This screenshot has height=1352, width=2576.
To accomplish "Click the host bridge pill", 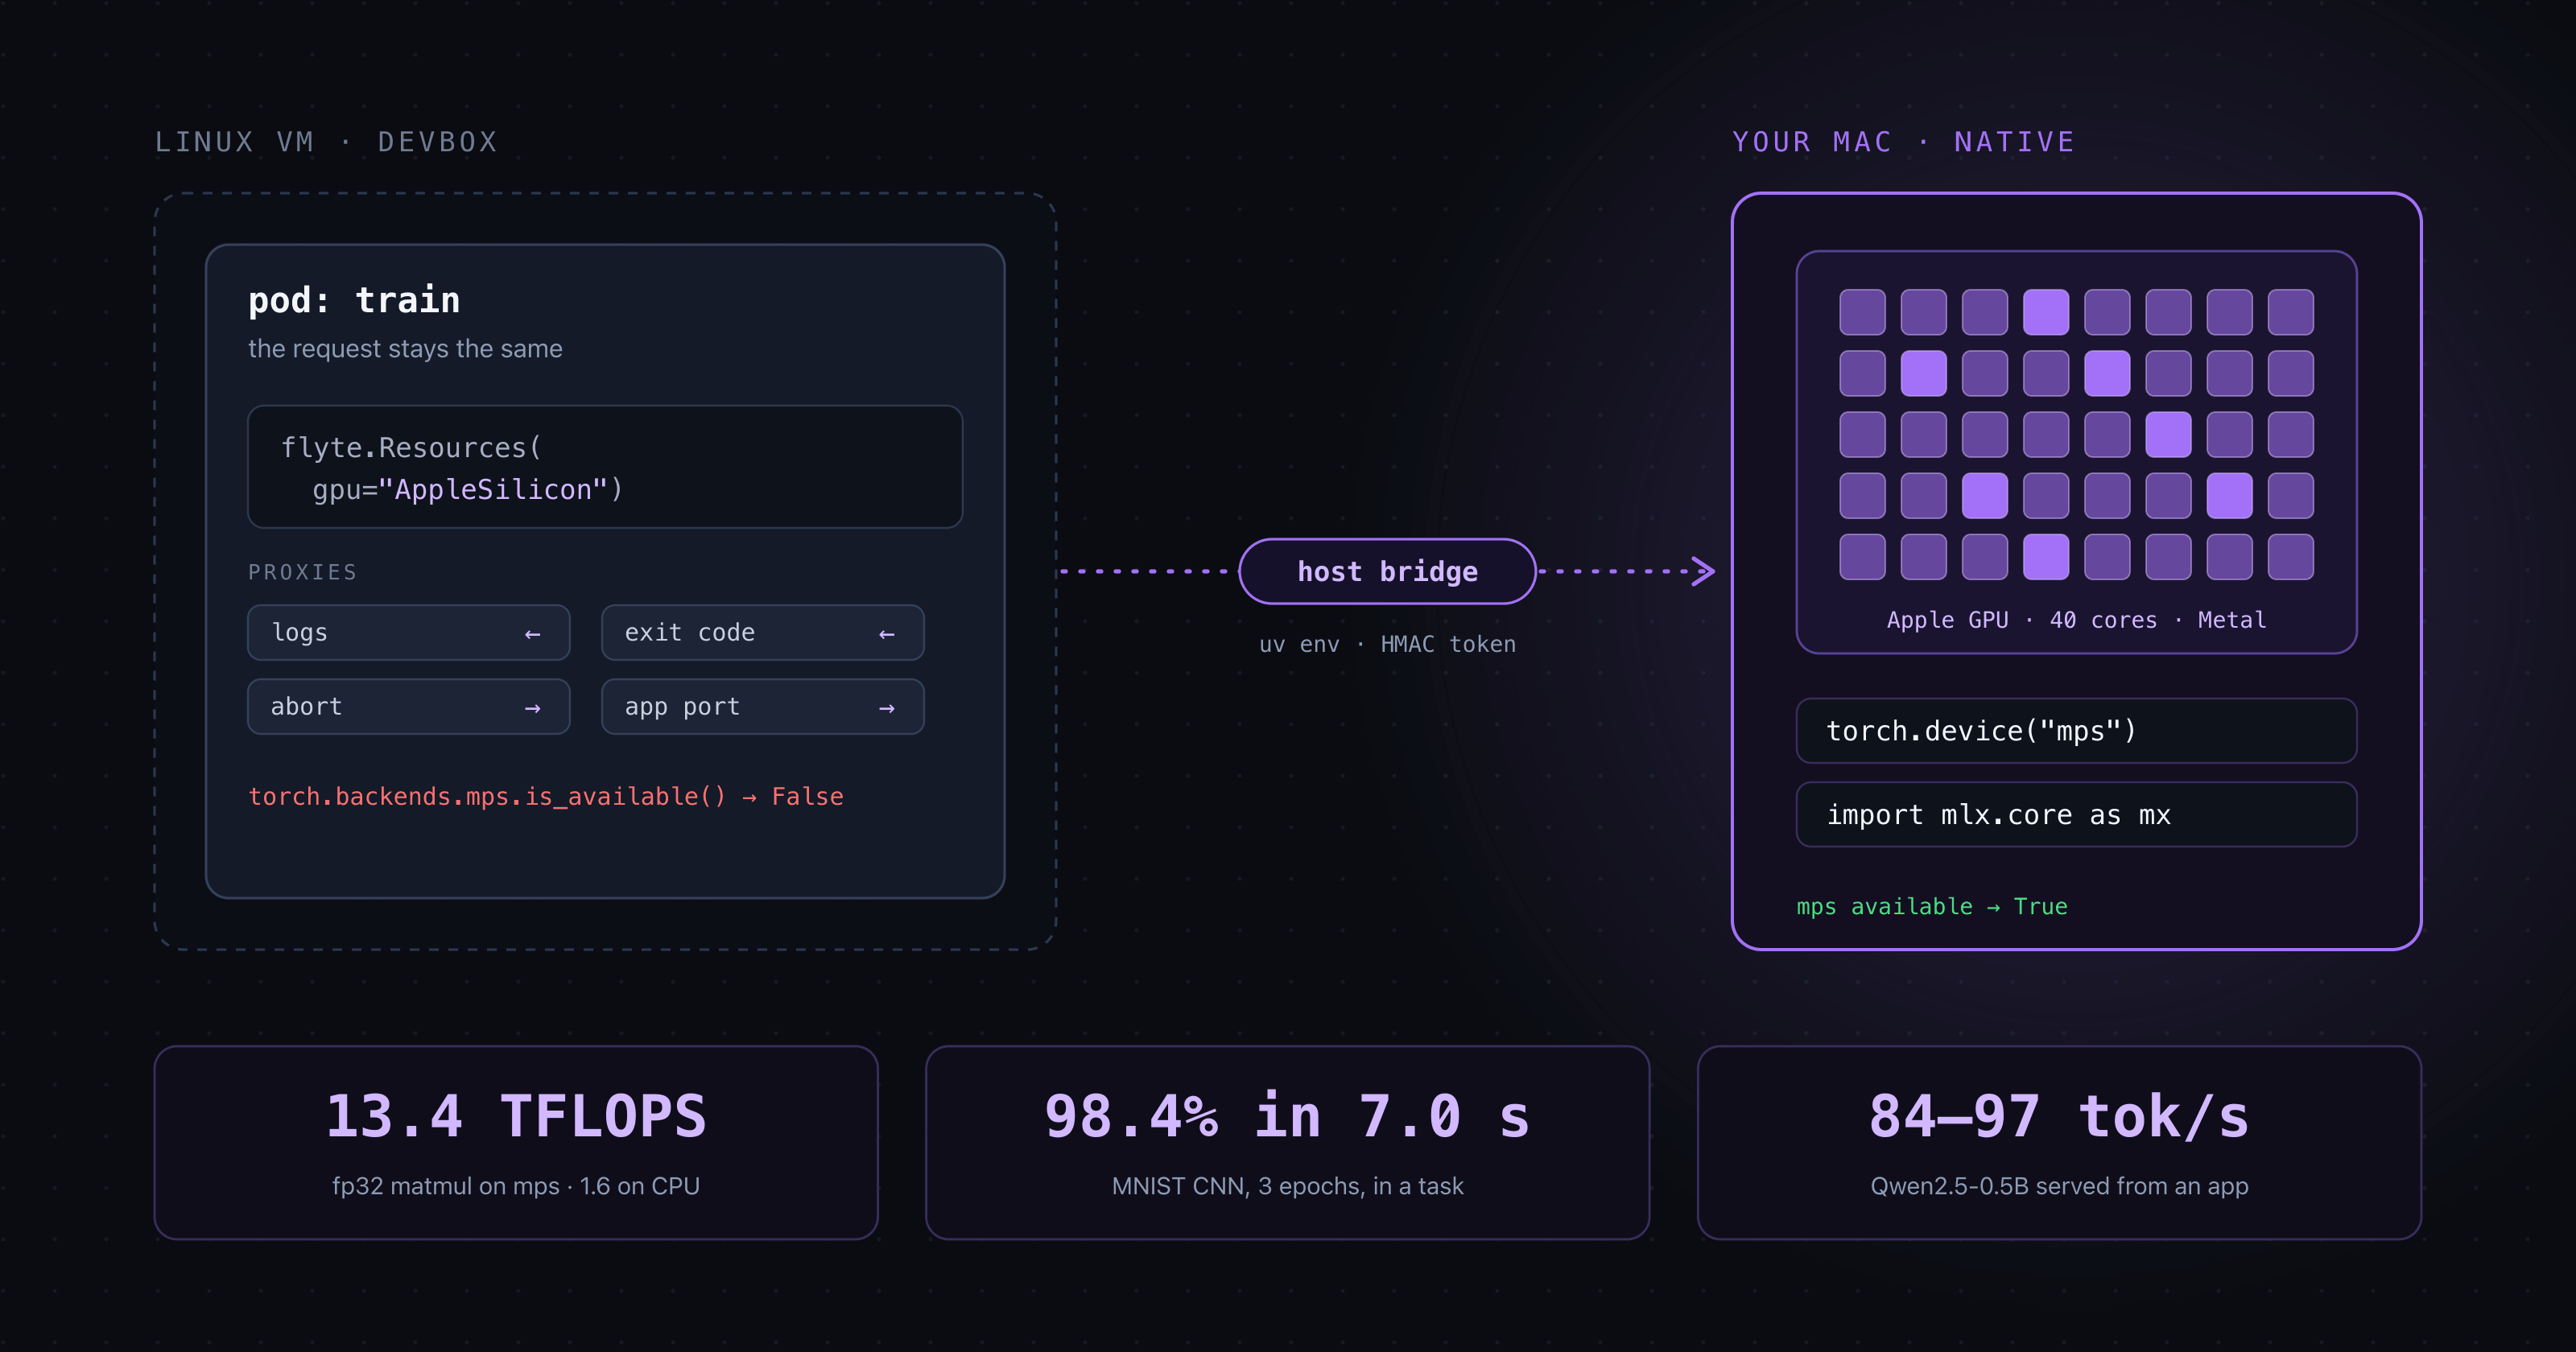I will 1387,571.
